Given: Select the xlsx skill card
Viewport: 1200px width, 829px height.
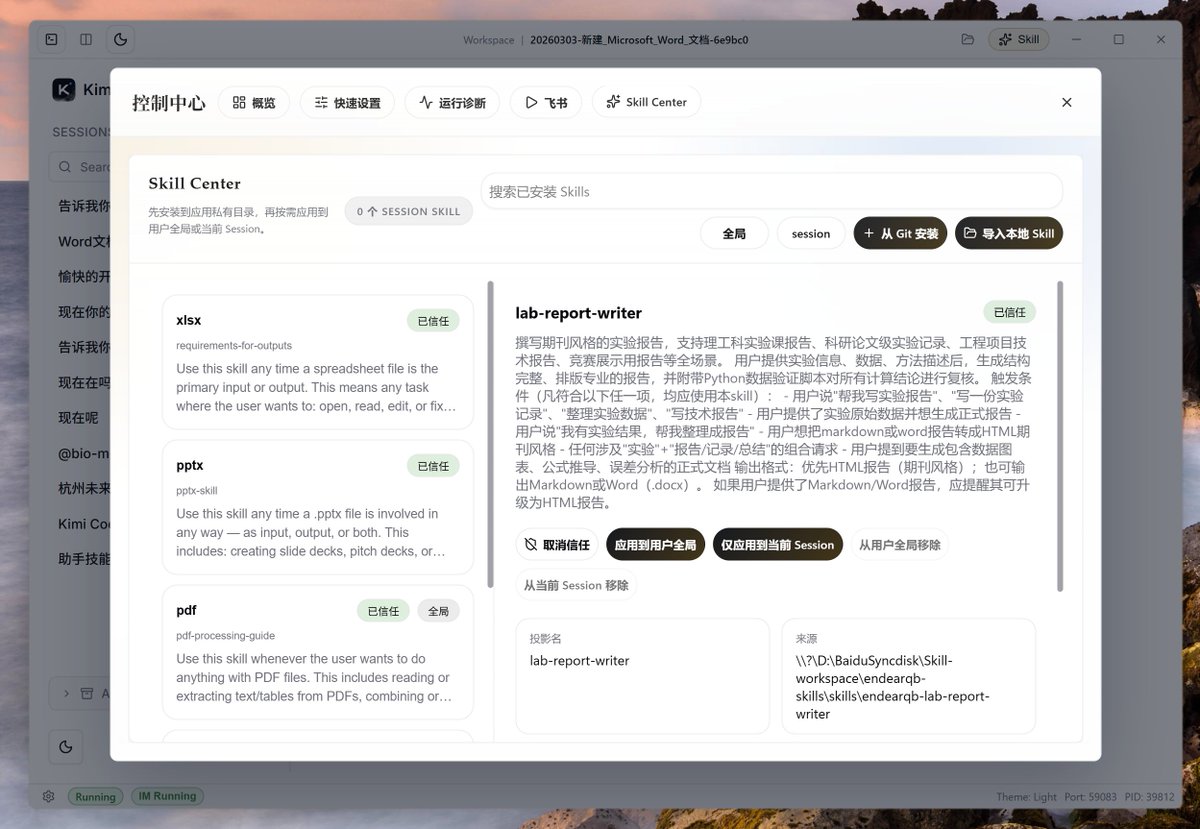Looking at the screenshot, I should 317,362.
